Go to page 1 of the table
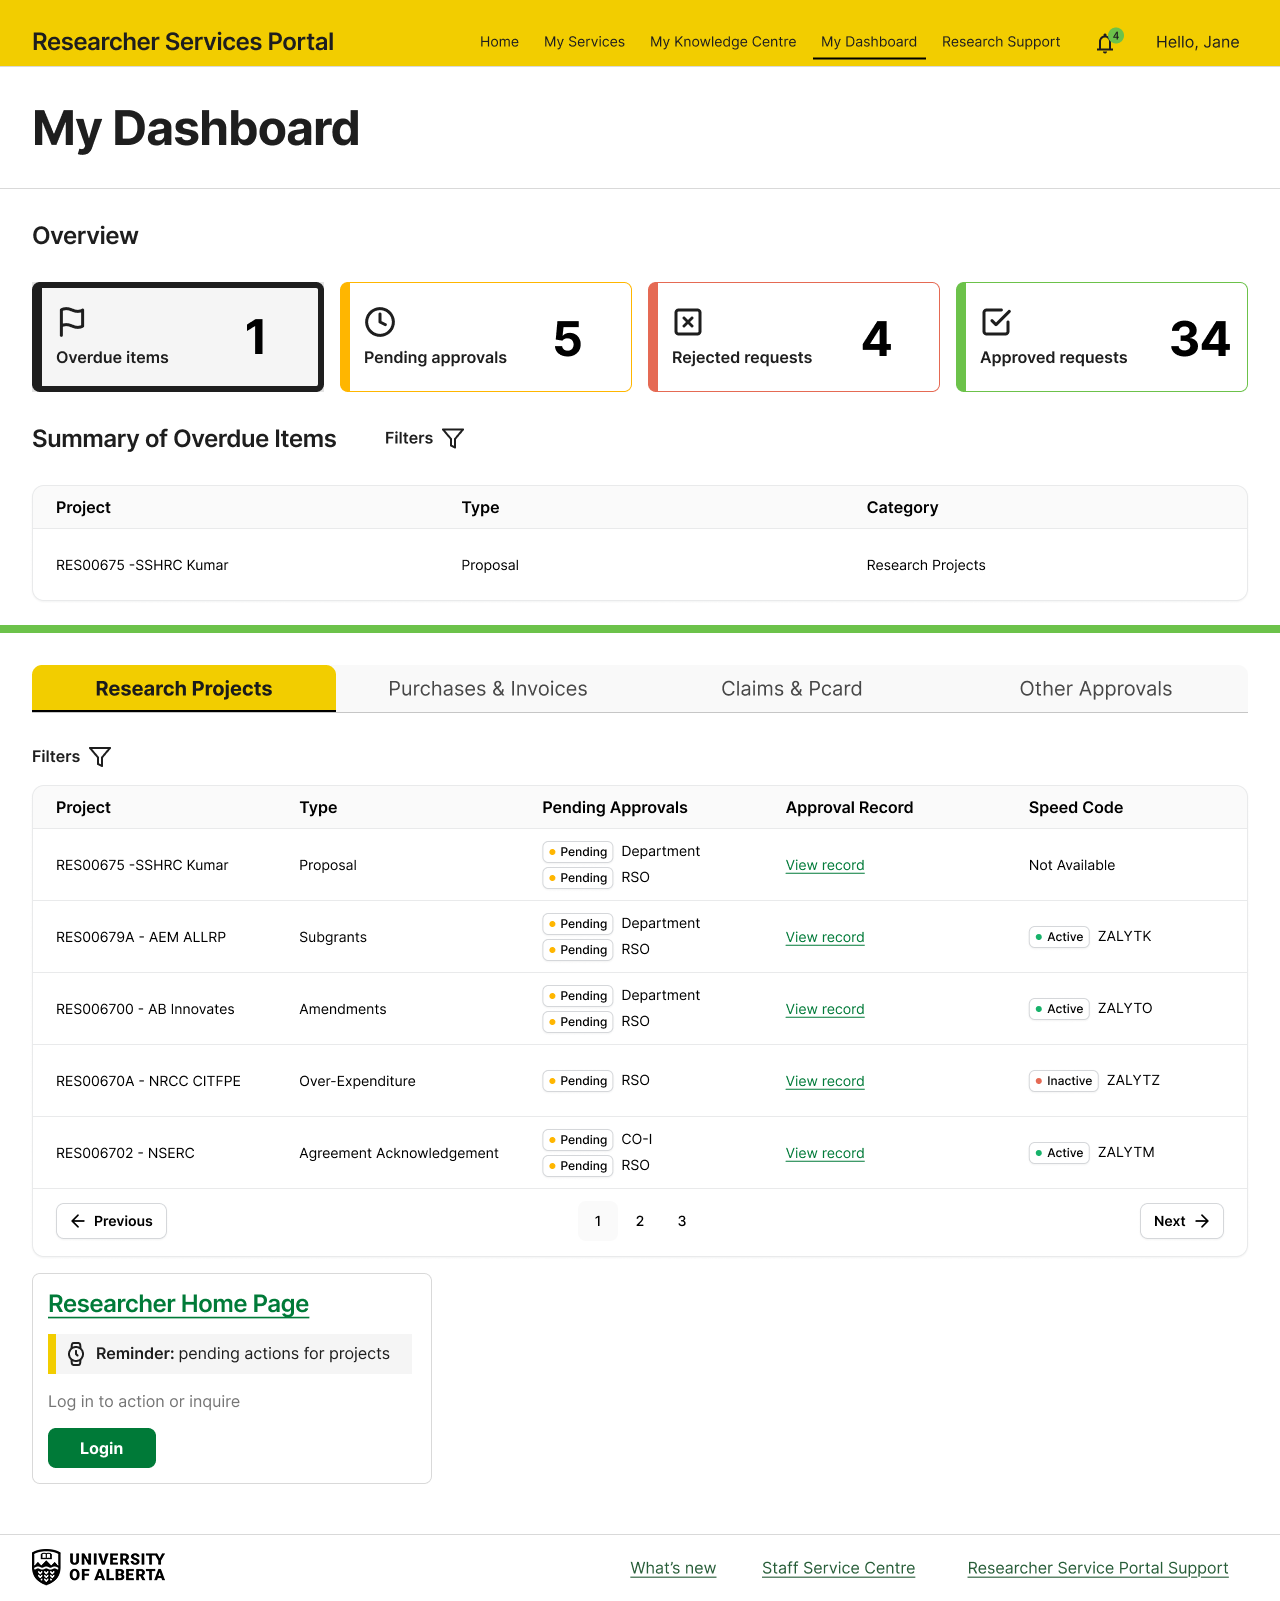This screenshot has width=1280, height=1601. [x=598, y=1221]
